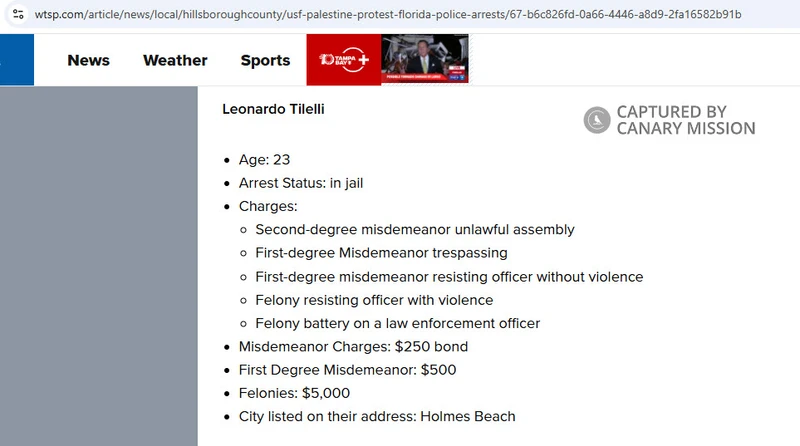Click the Canary Mission circular logo icon
The image size is (800, 446).
pyautogui.click(x=597, y=120)
